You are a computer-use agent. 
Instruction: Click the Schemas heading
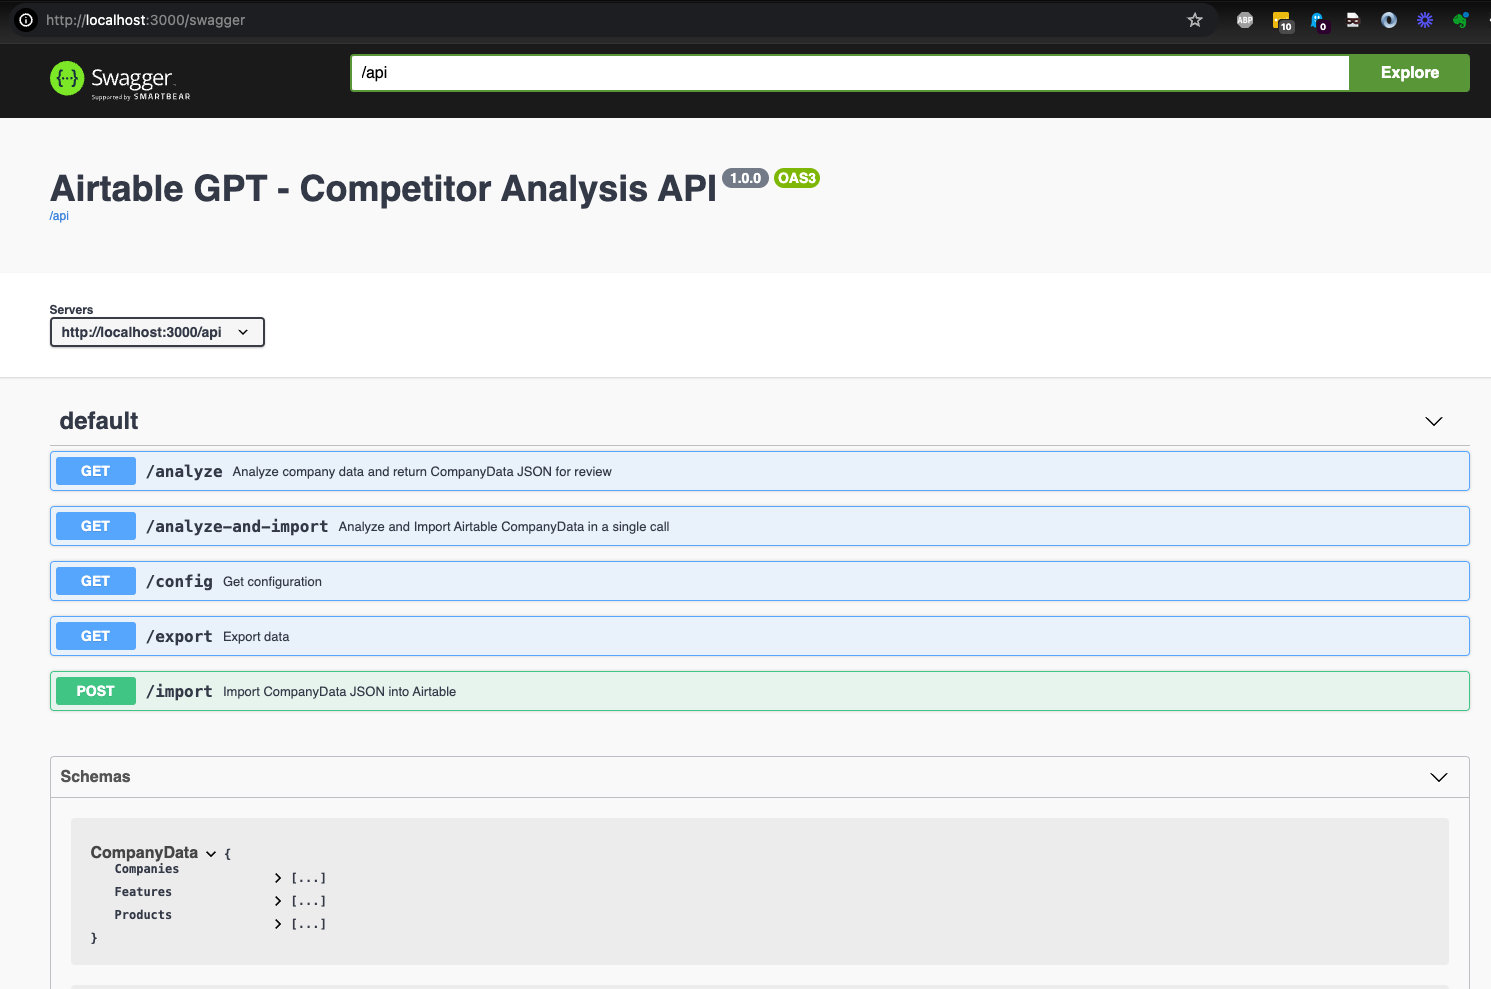[95, 777]
